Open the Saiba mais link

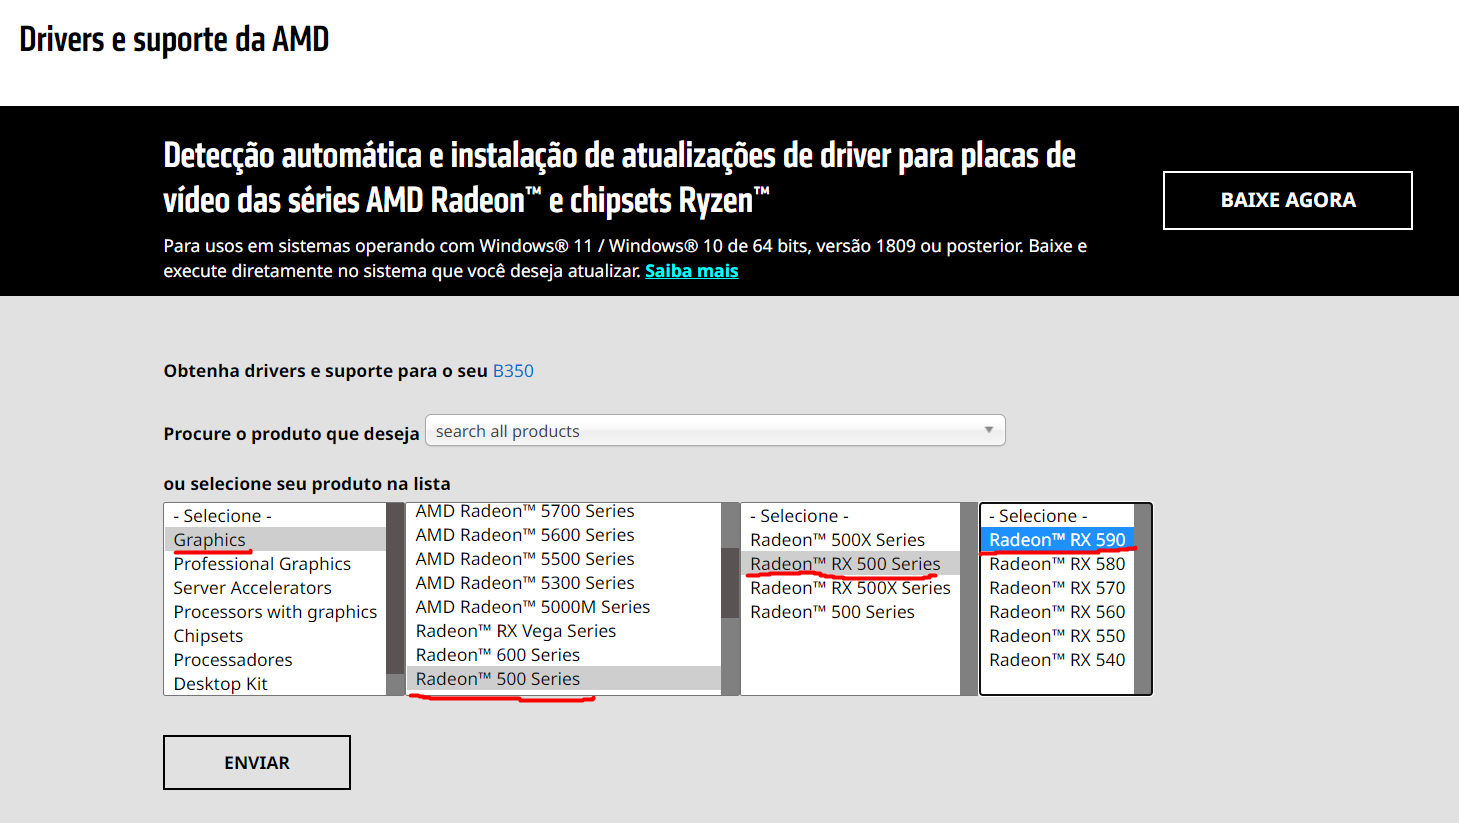pos(691,271)
